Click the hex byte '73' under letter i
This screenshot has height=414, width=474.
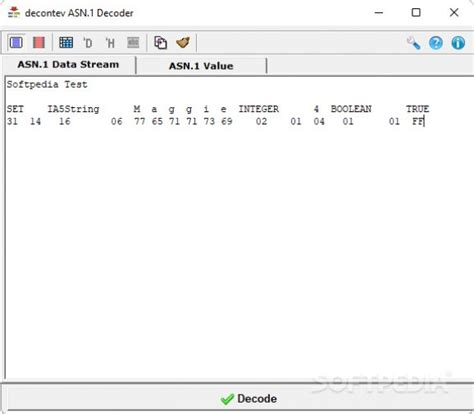click(x=209, y=121)
